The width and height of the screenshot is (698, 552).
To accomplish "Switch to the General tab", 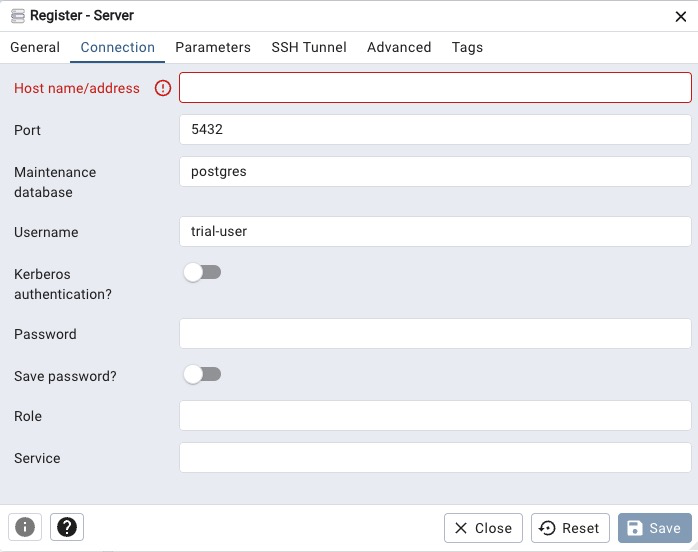I will click(35, 47).
